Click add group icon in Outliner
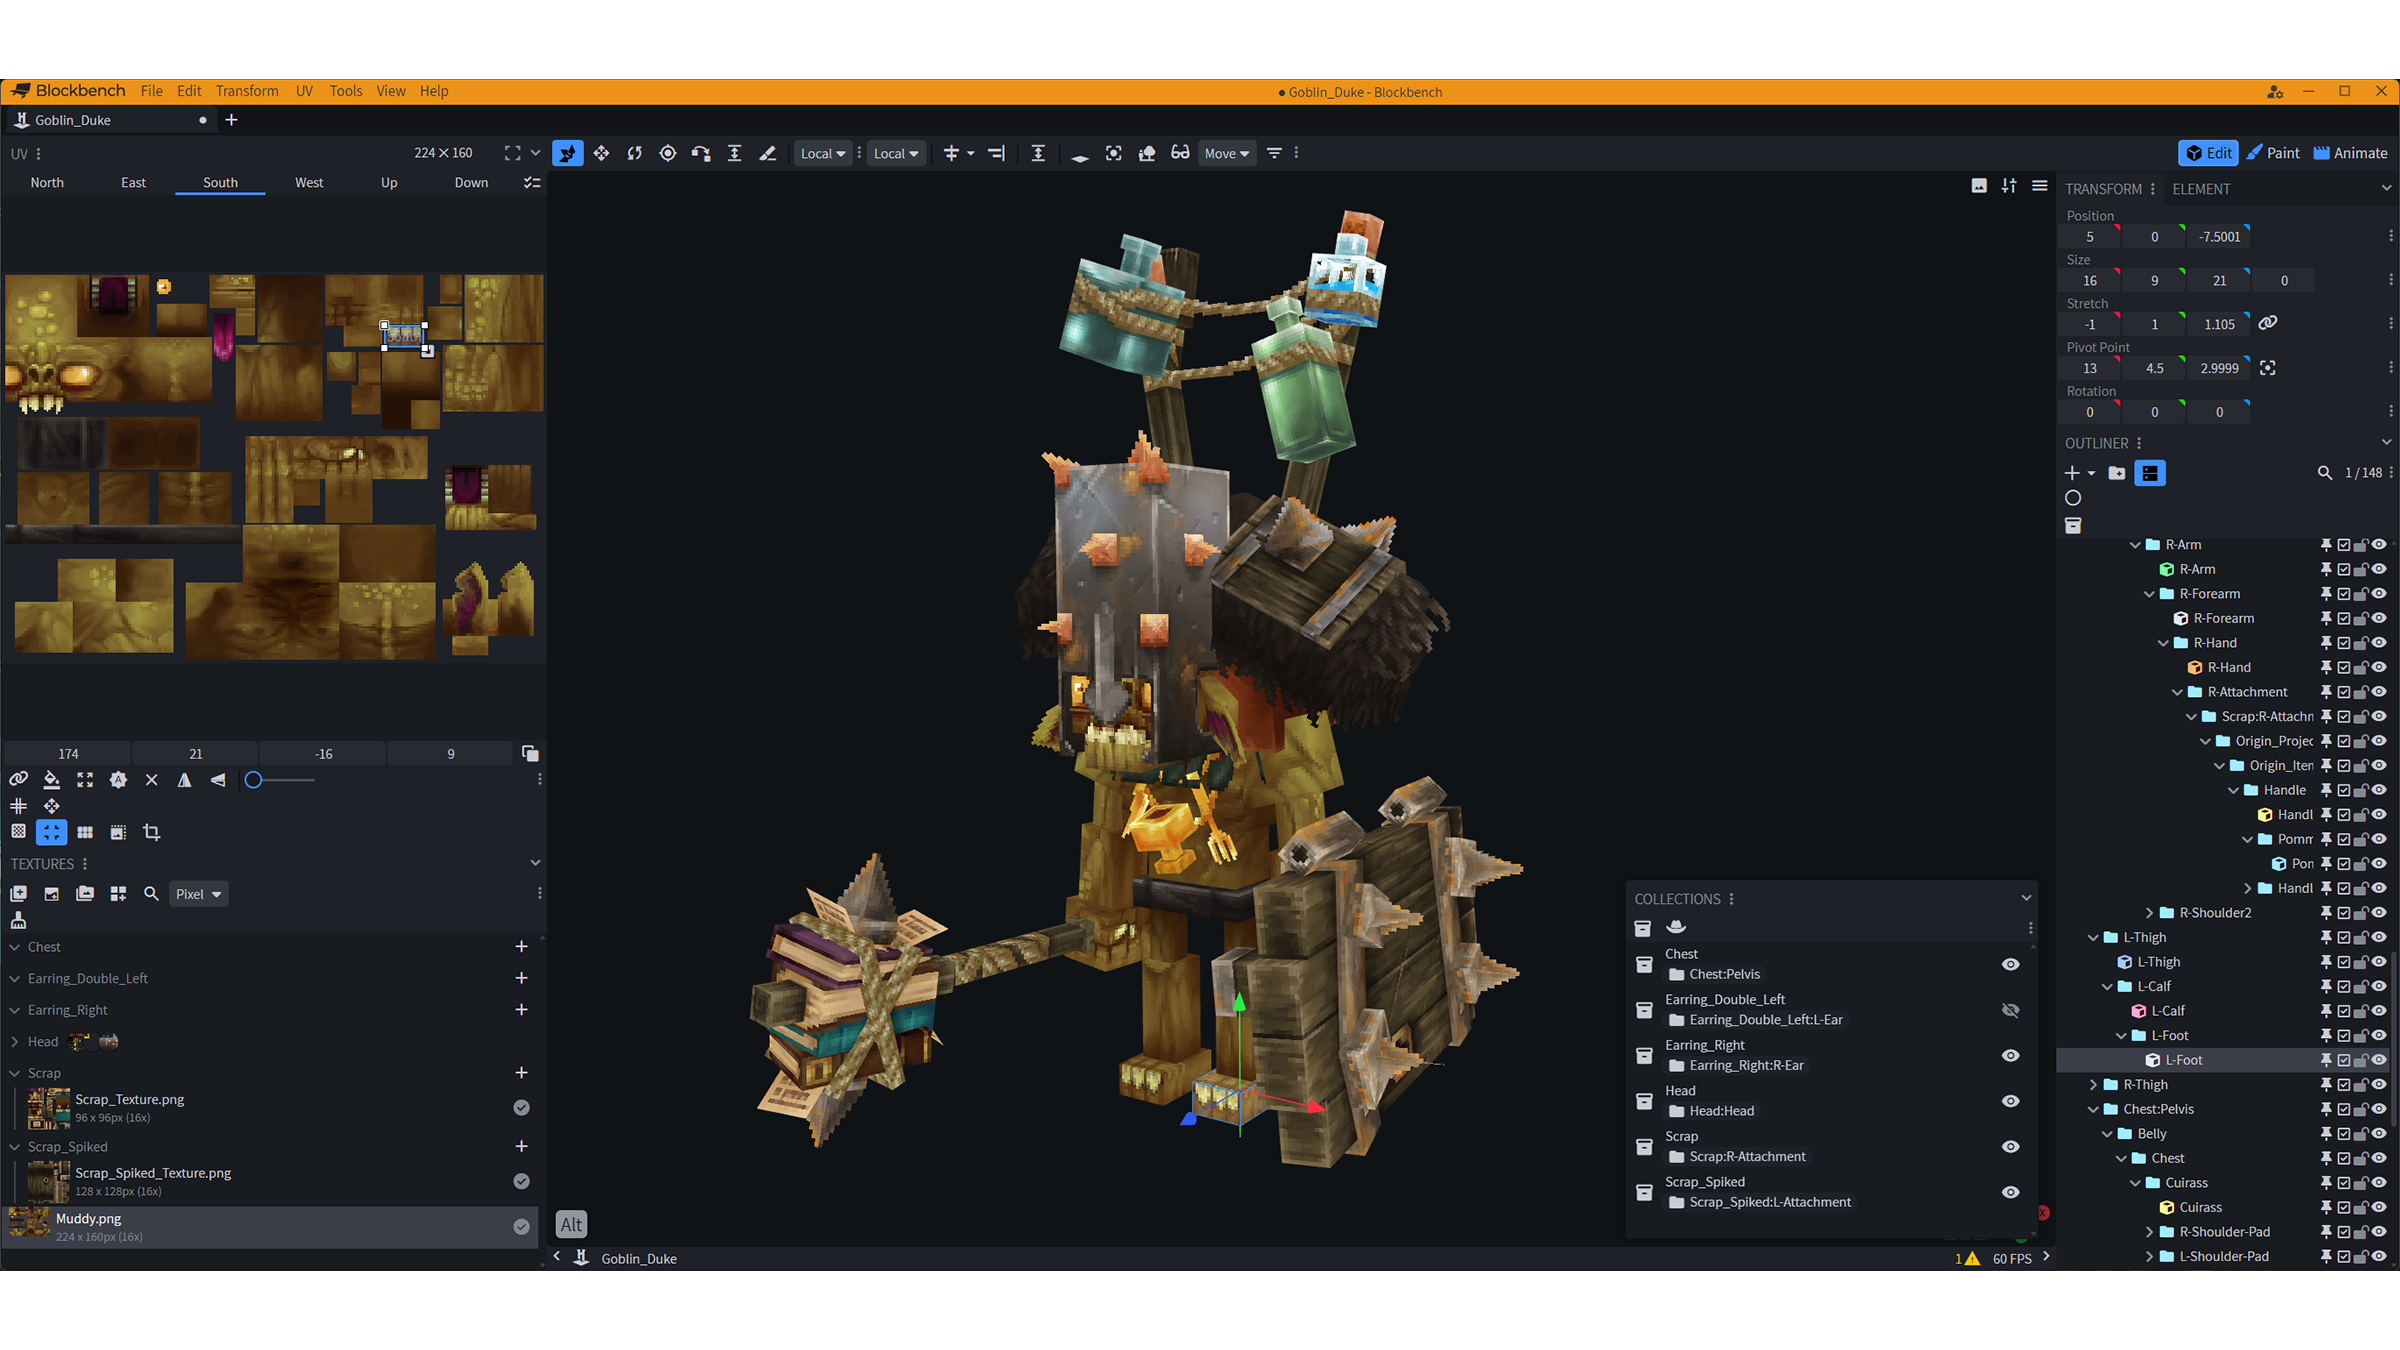Screen dimensions: 2400x1350 tap(2117, 473)
